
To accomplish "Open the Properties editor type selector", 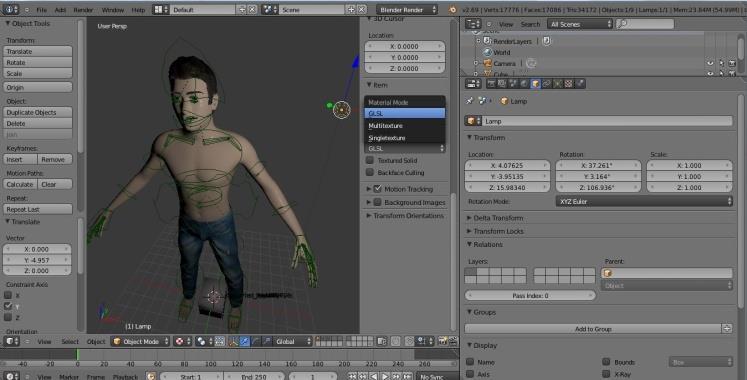I will click(x=473, y=84).
